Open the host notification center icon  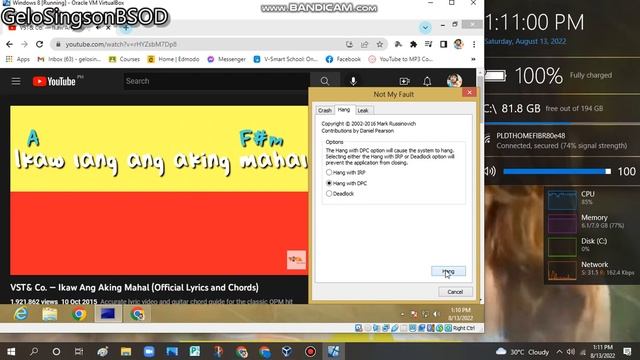point(627,351)
